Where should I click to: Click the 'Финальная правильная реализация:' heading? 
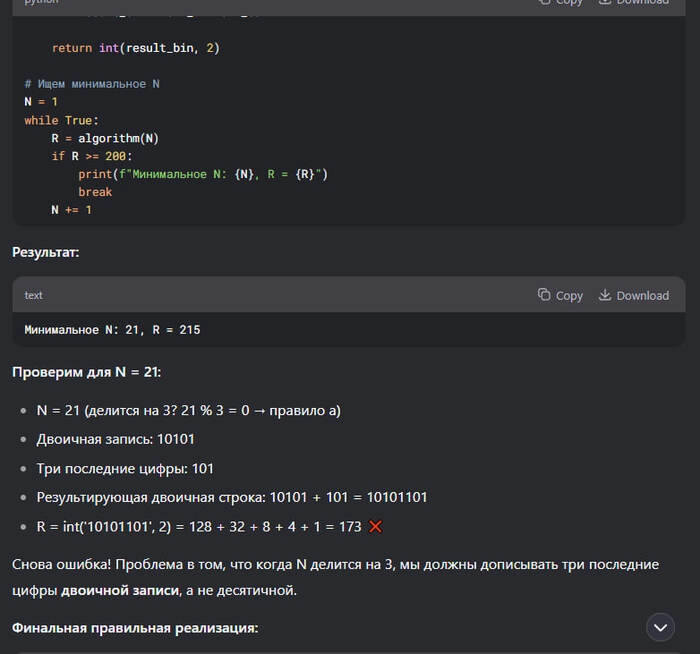click(x=135, y=628)
